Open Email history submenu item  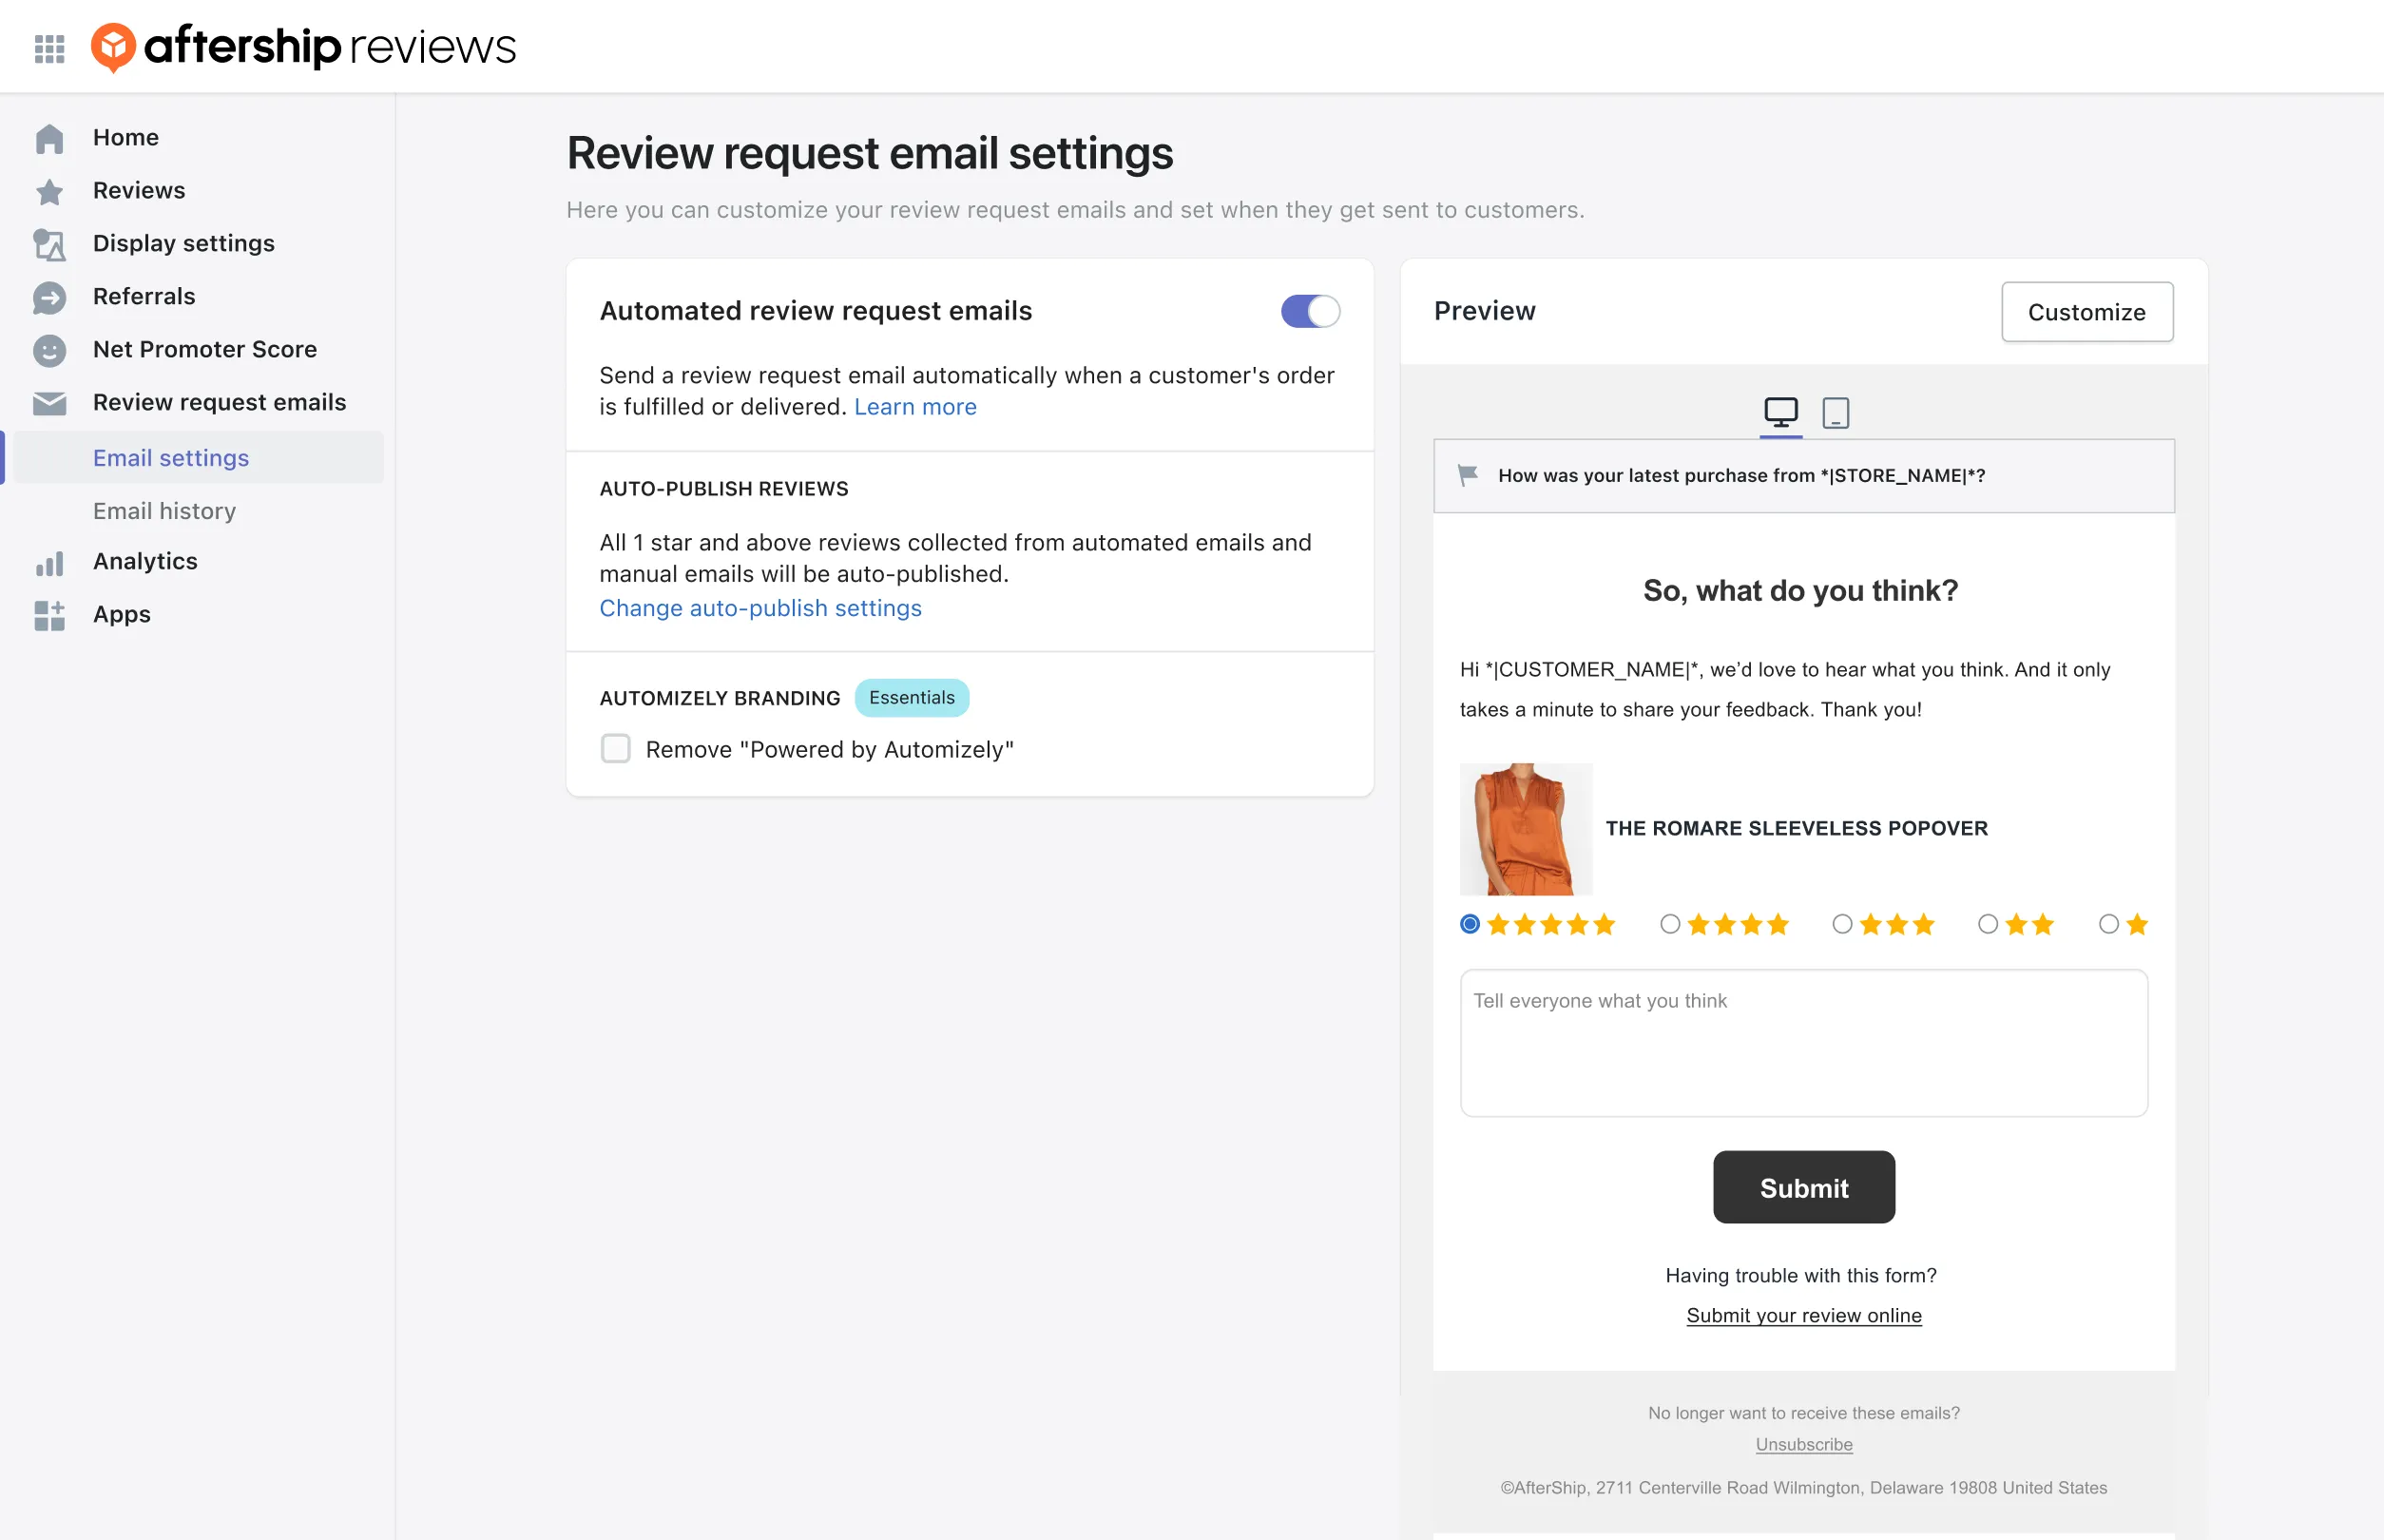point(164,511)
